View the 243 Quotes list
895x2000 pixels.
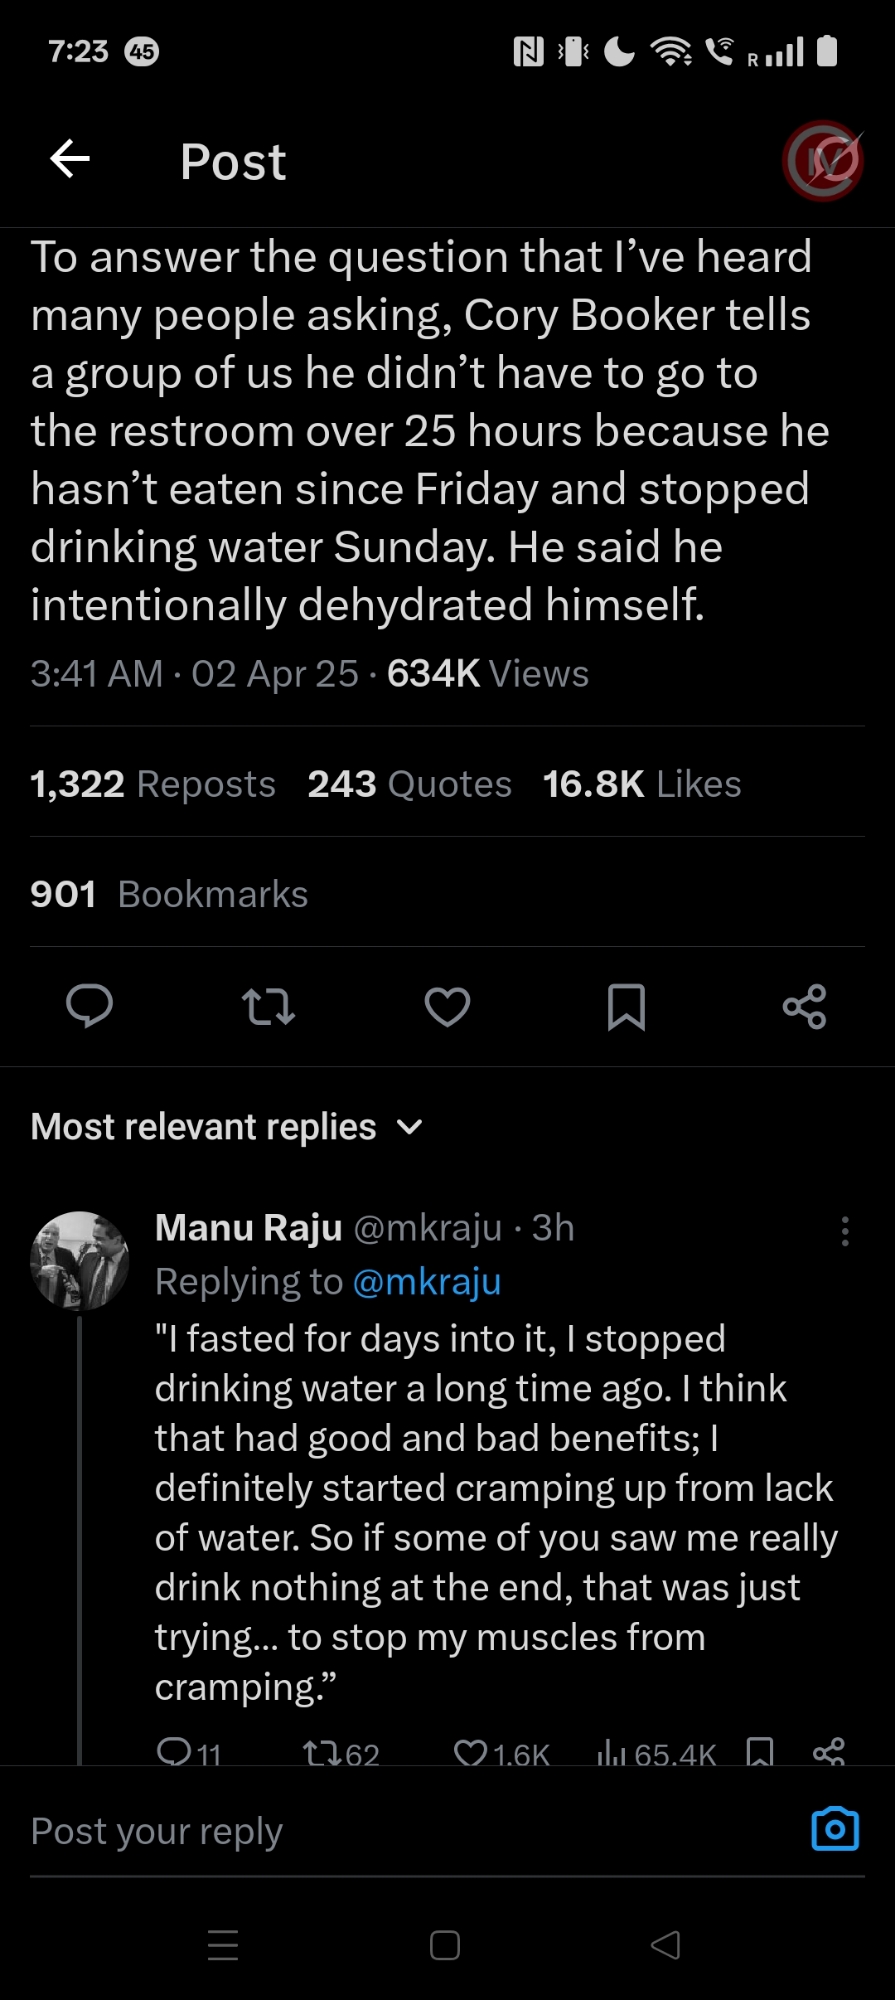point(409,785)
